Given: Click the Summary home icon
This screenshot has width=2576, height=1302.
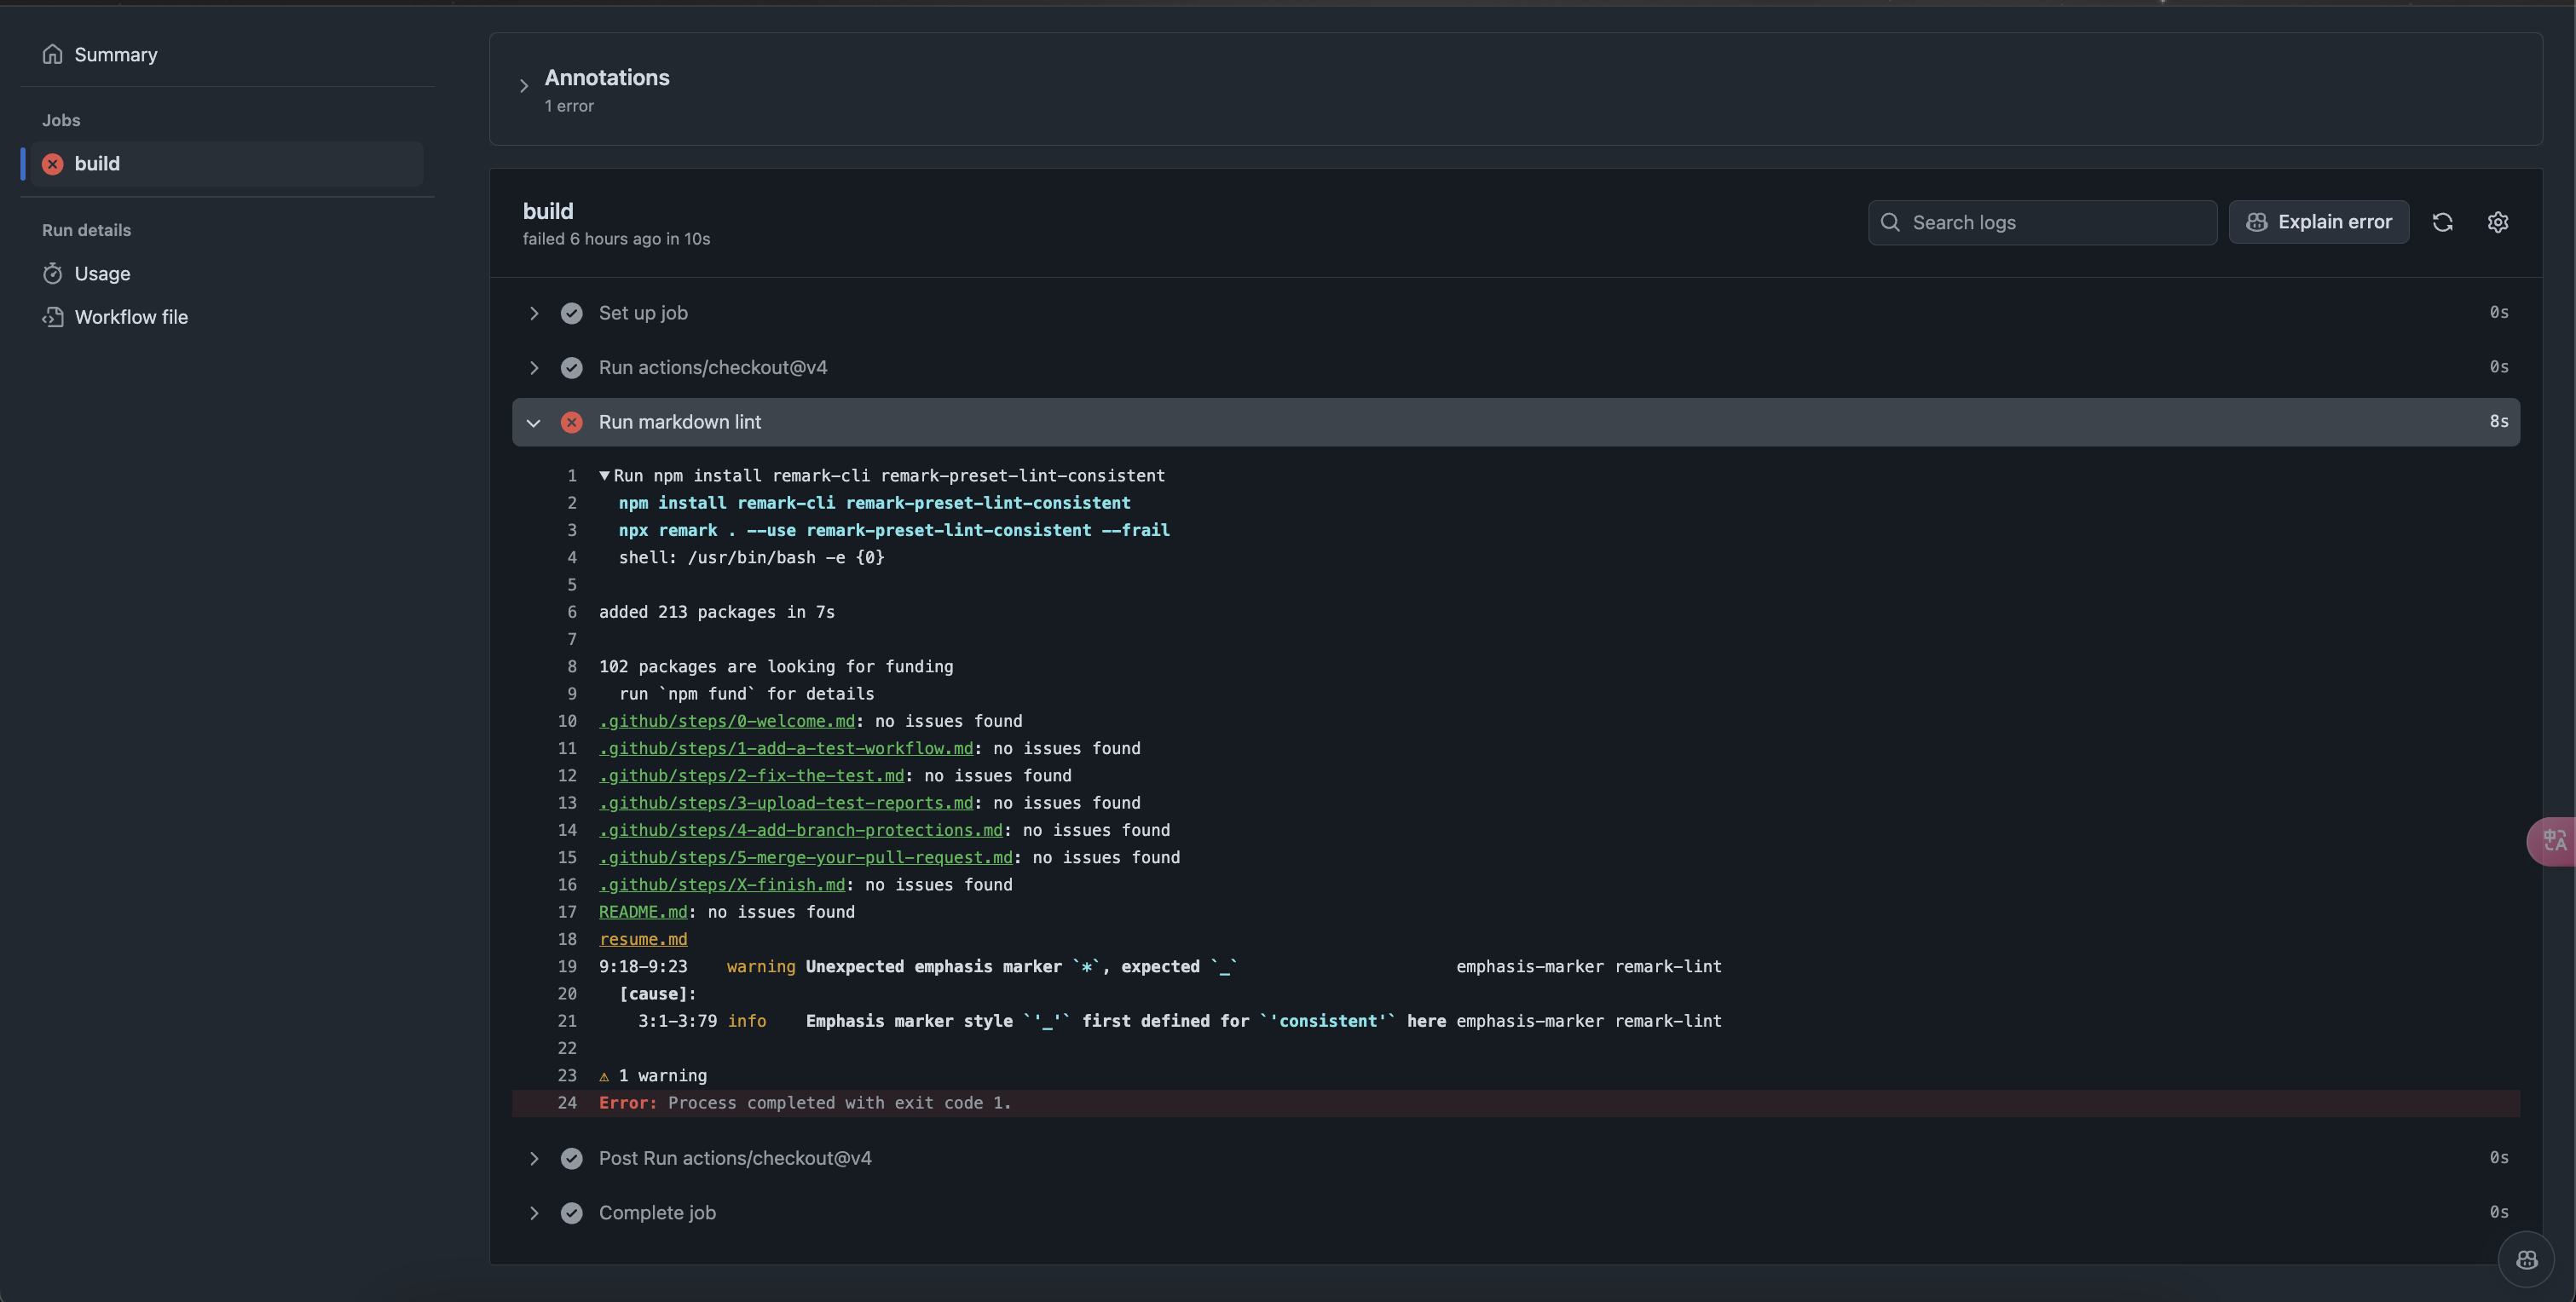Looking at the screenshot, I should pos(52,54).
